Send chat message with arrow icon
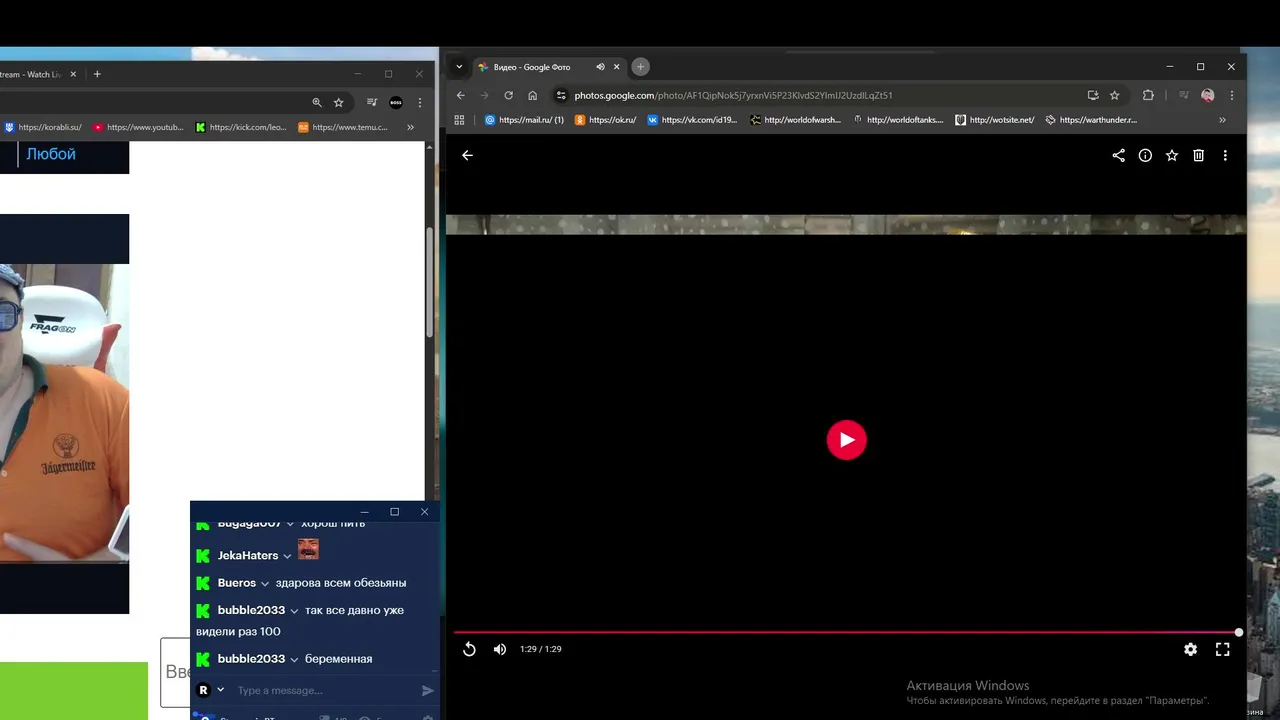Screen dimensions: 1280x720 [428, 690]
